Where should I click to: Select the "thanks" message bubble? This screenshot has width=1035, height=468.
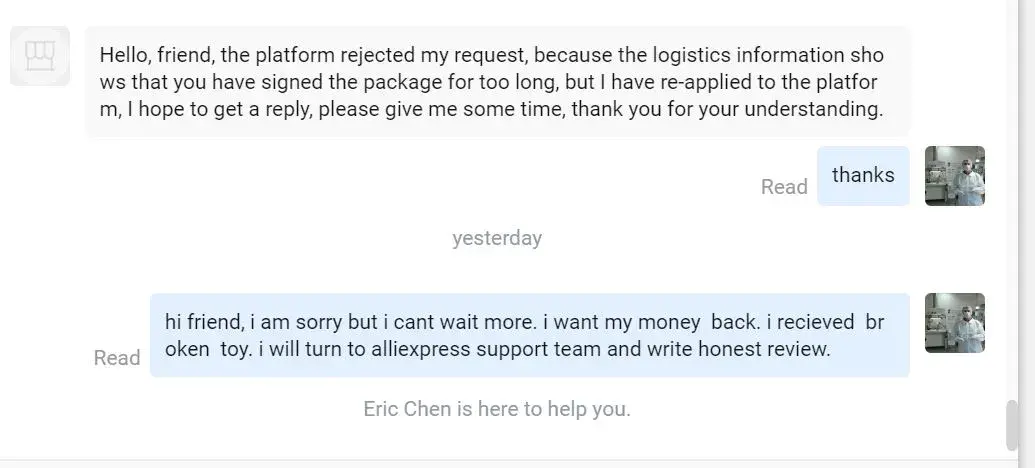(863, 176)
